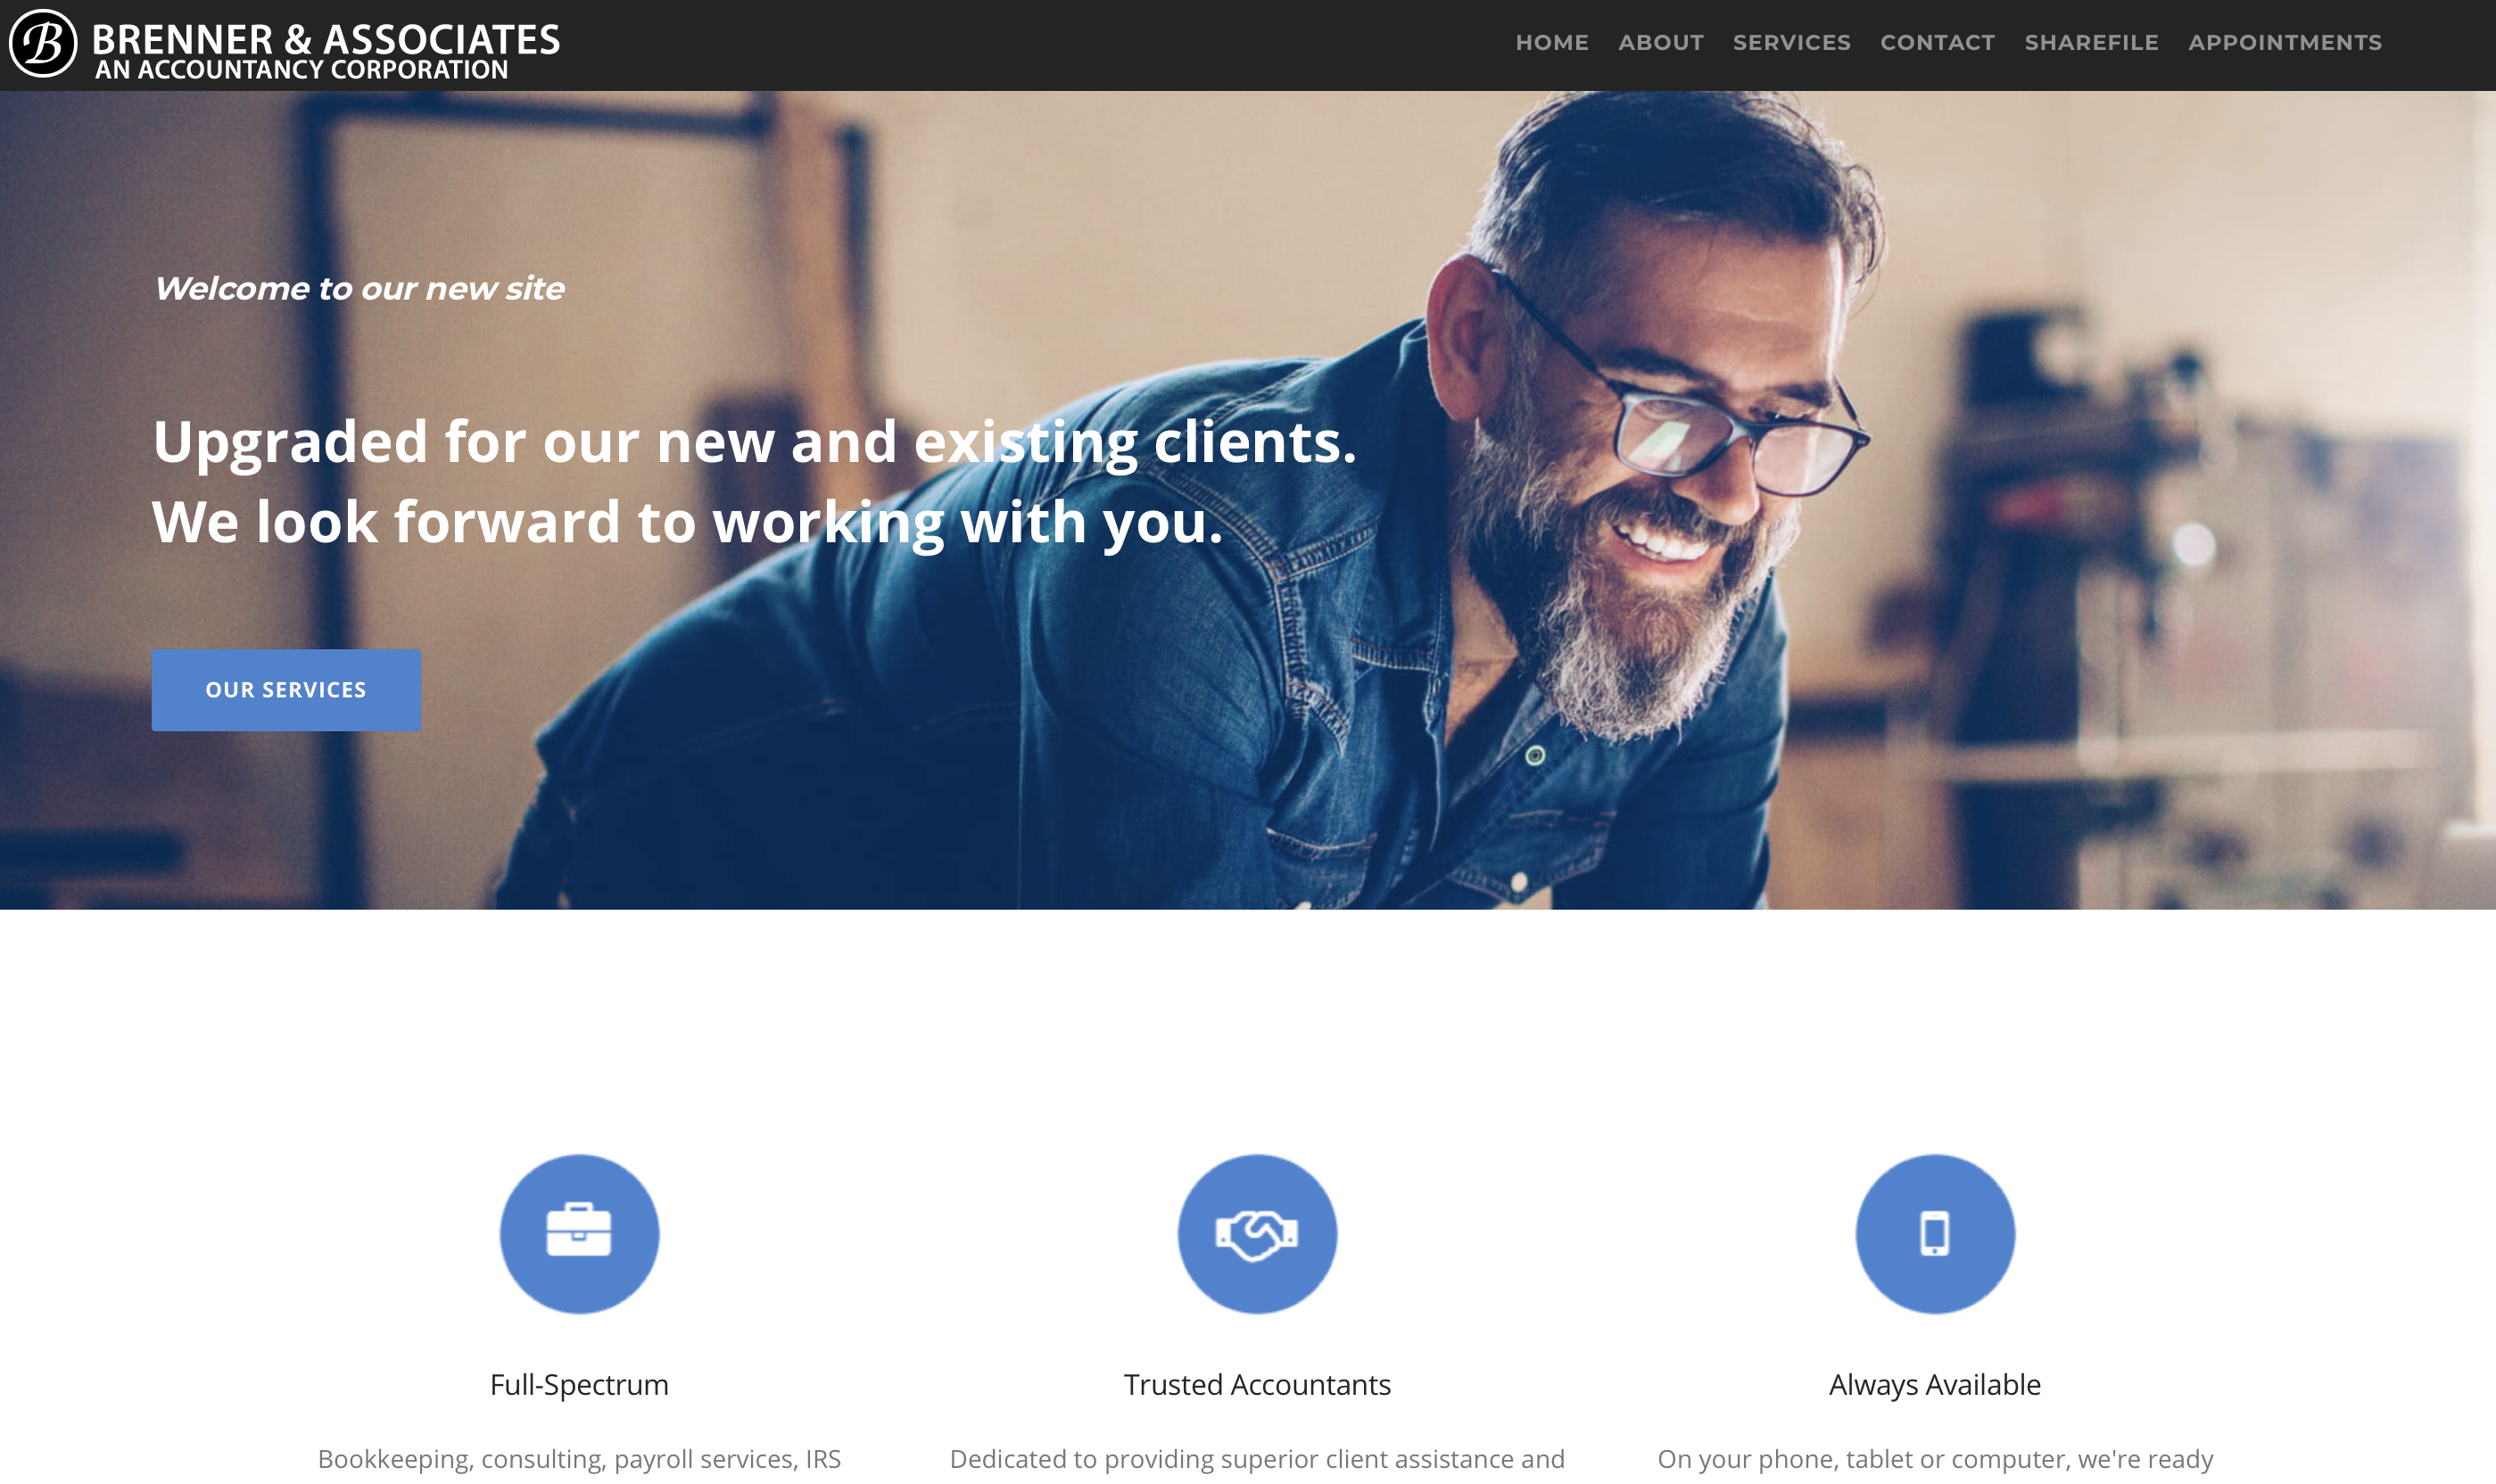The width and height of the screenshot is (2496, 1484).
Task: Open the Home menu item
Action: (1552, 43)
